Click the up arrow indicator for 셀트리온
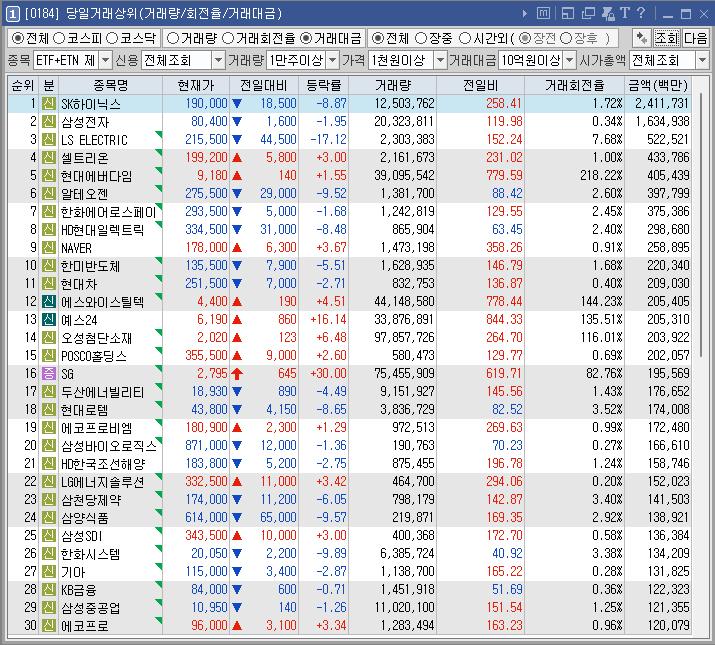715x645 pixels. [237, 158]
